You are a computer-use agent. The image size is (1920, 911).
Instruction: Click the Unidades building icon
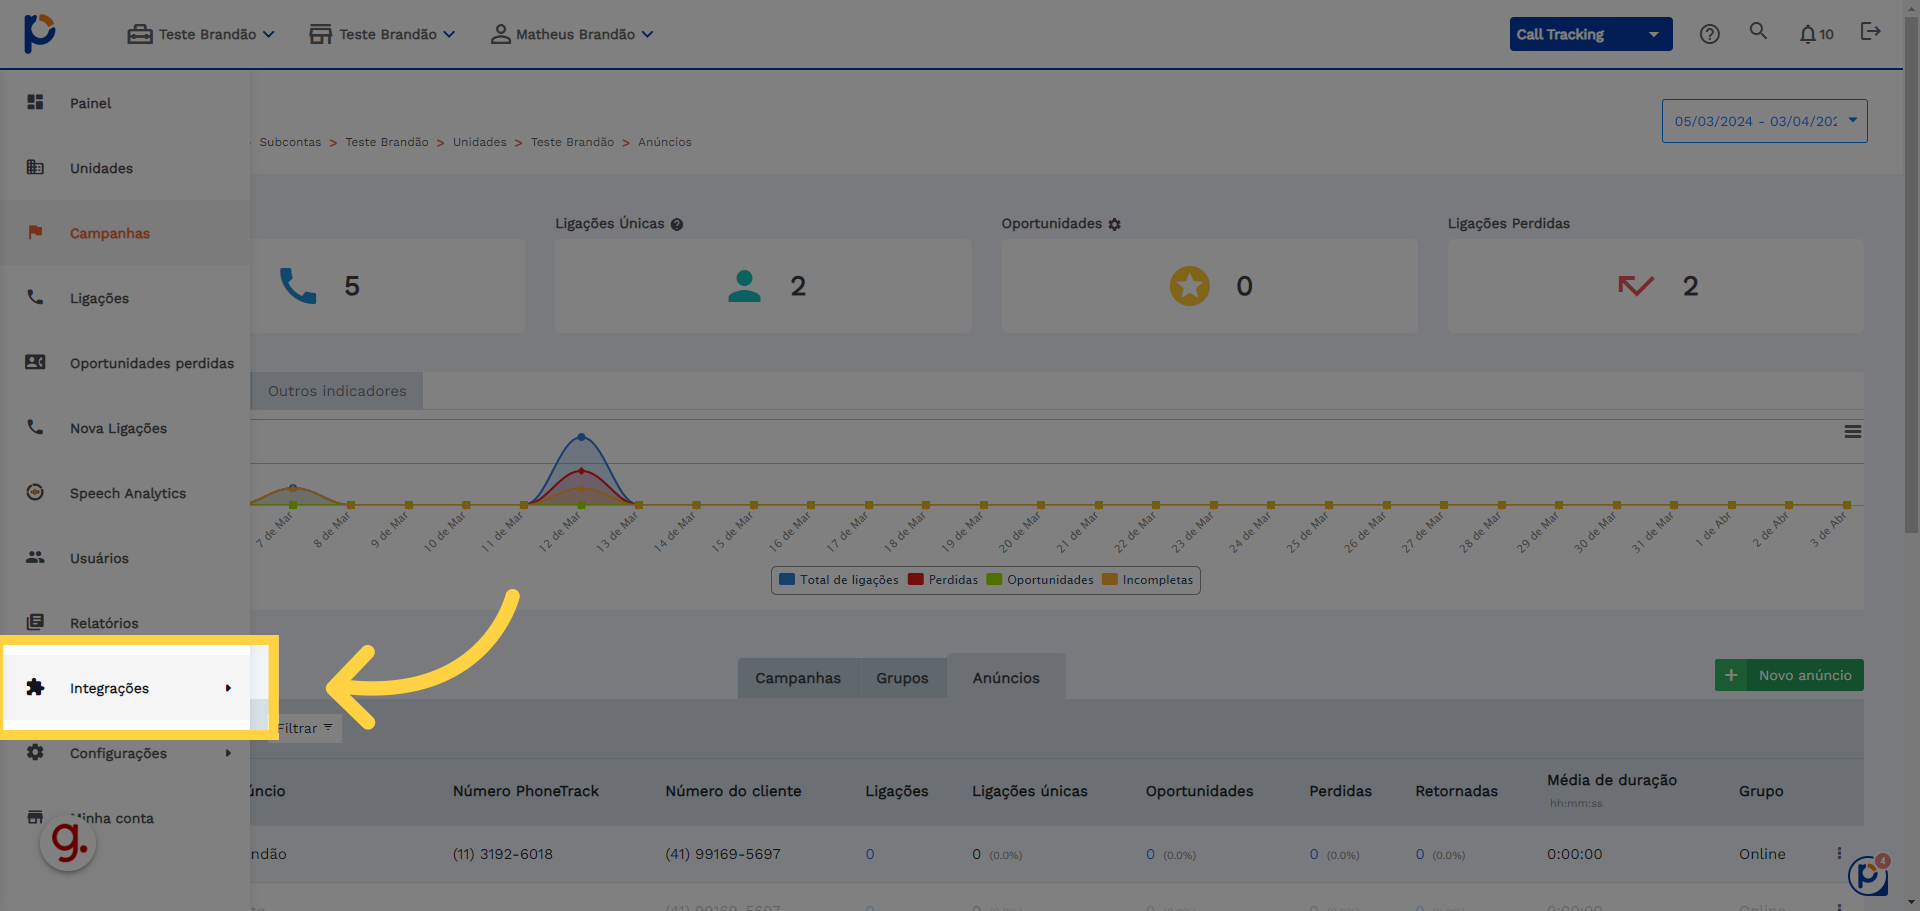pyautogui.click(x=35, y=167)
